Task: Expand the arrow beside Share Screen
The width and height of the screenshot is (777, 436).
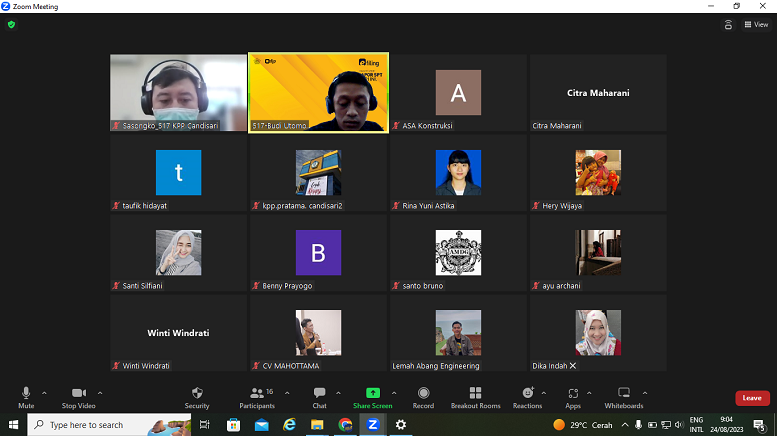Action: (x=394, y=393)
